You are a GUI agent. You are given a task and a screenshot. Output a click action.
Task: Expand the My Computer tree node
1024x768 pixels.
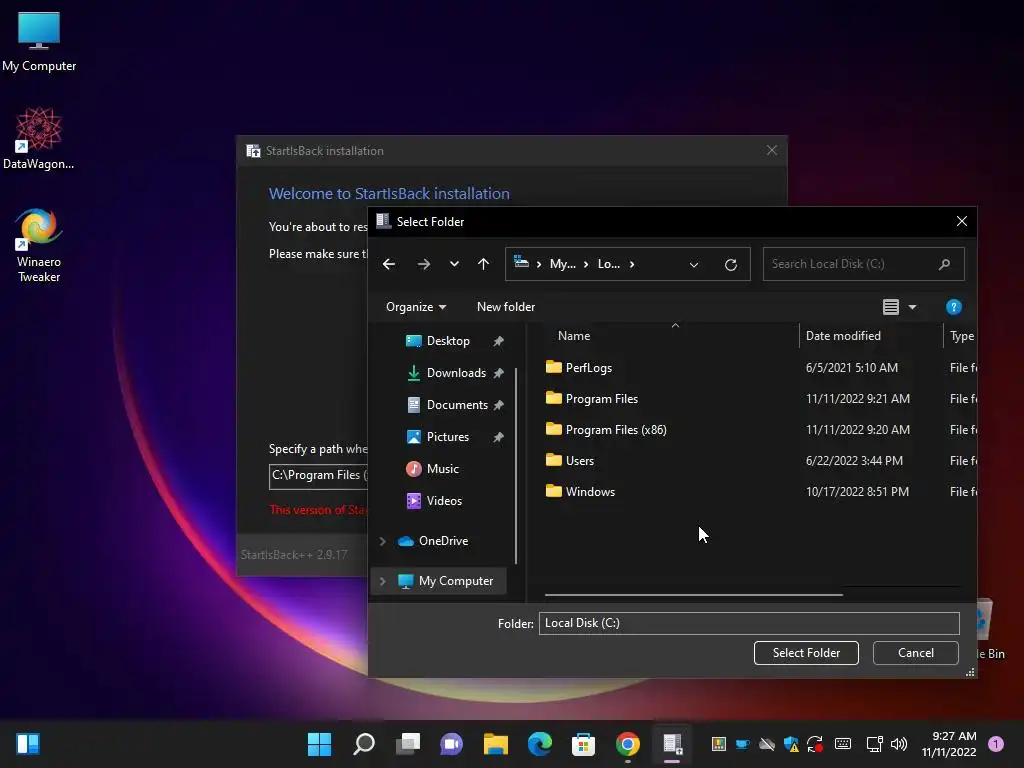[x=383, y=581]
